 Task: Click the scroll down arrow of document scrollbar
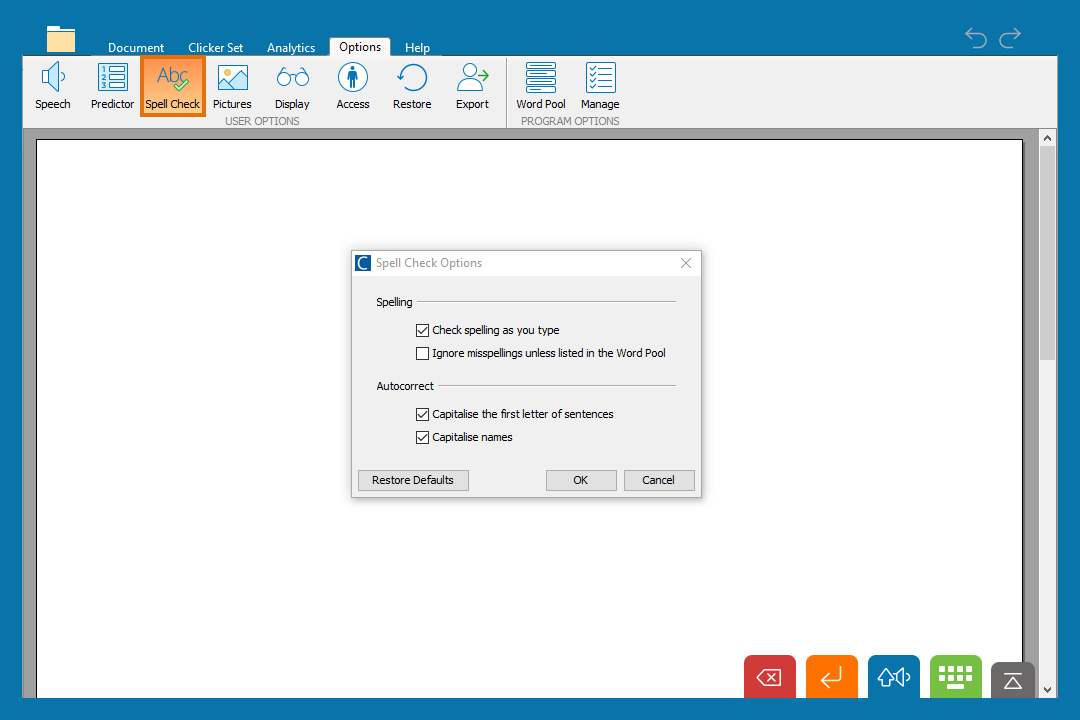point(1047,689)
